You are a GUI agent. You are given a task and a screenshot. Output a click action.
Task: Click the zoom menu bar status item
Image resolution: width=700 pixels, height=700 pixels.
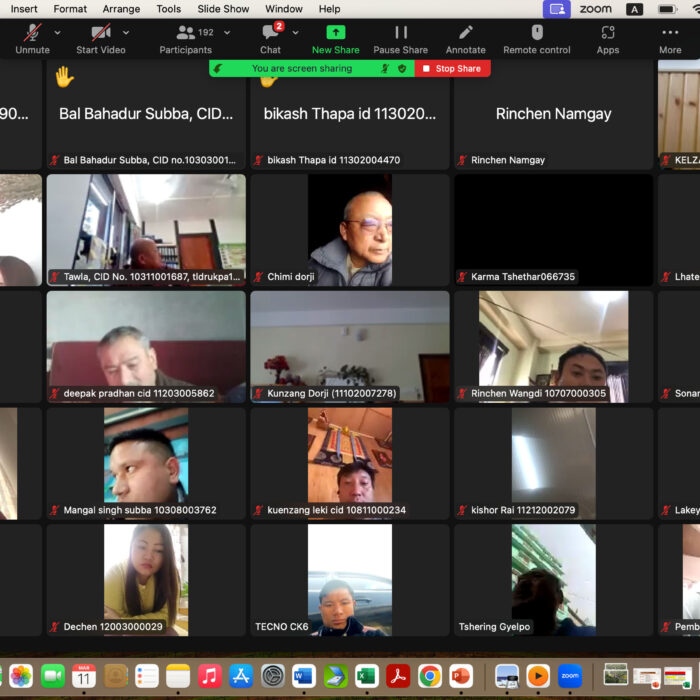tap(596, 9)
